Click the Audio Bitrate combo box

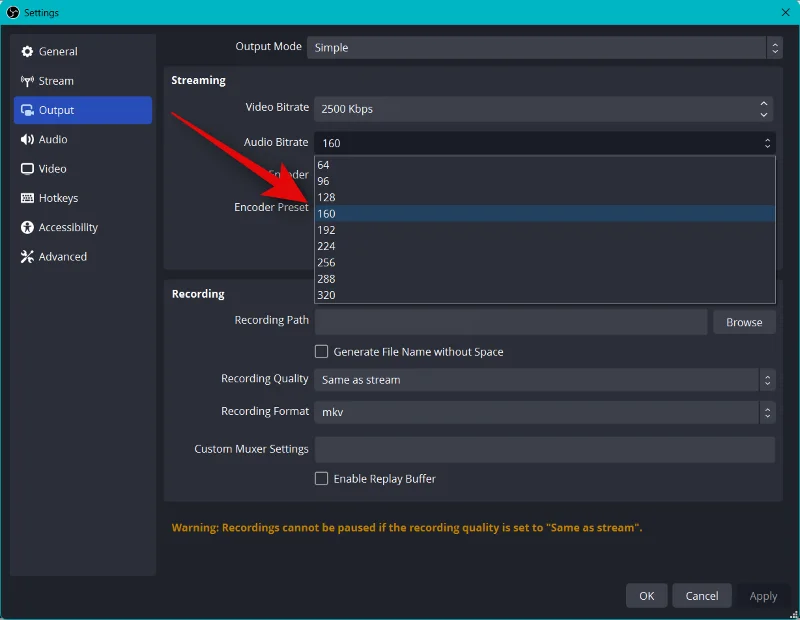(544, 143)
